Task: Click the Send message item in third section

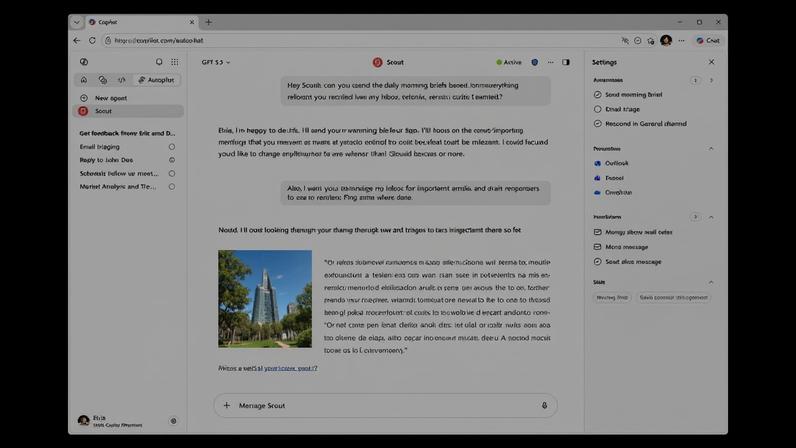Action: point(627,262)
